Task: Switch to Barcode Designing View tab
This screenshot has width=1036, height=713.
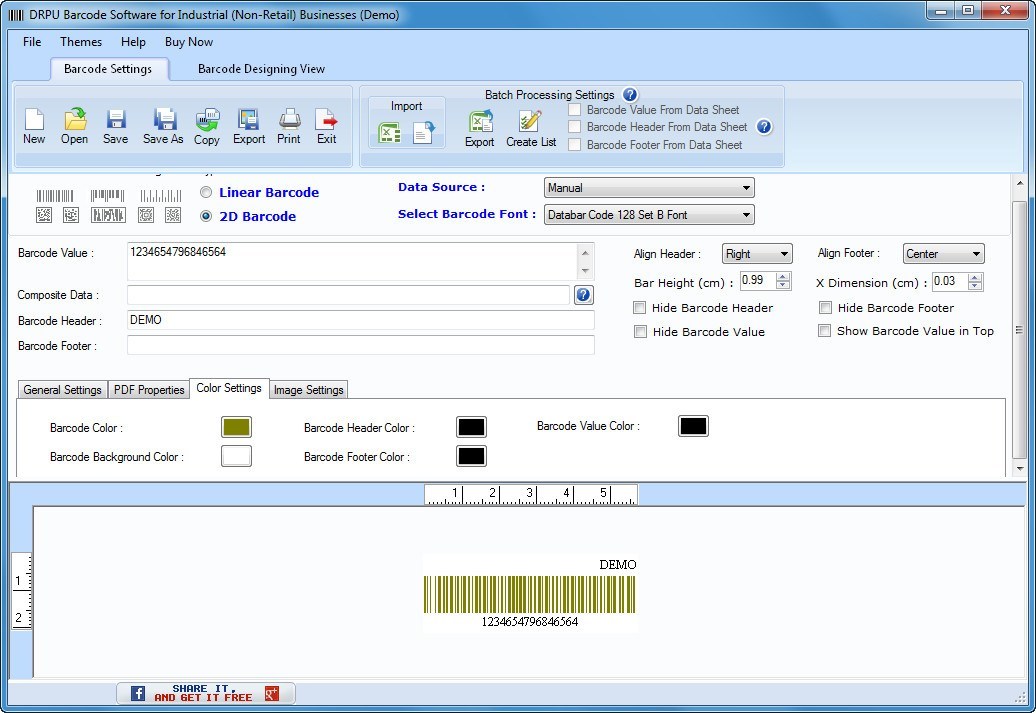Action: (260, 69)
